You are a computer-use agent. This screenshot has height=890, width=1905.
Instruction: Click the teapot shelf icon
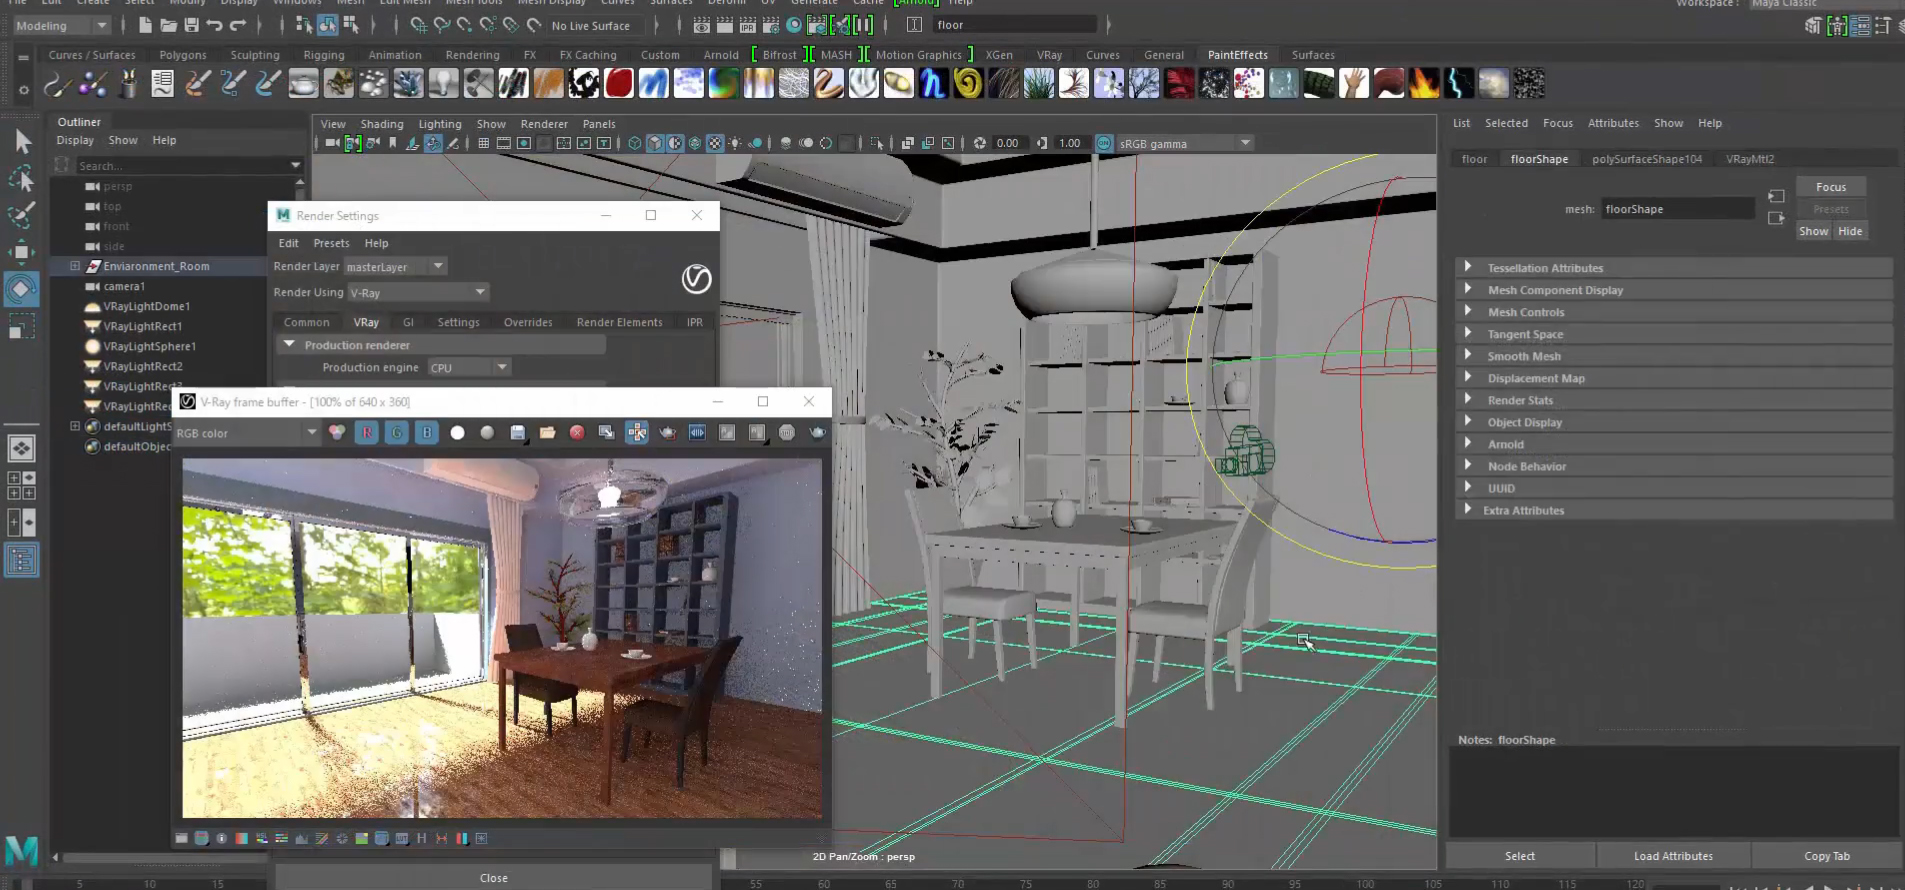(303, 84)
